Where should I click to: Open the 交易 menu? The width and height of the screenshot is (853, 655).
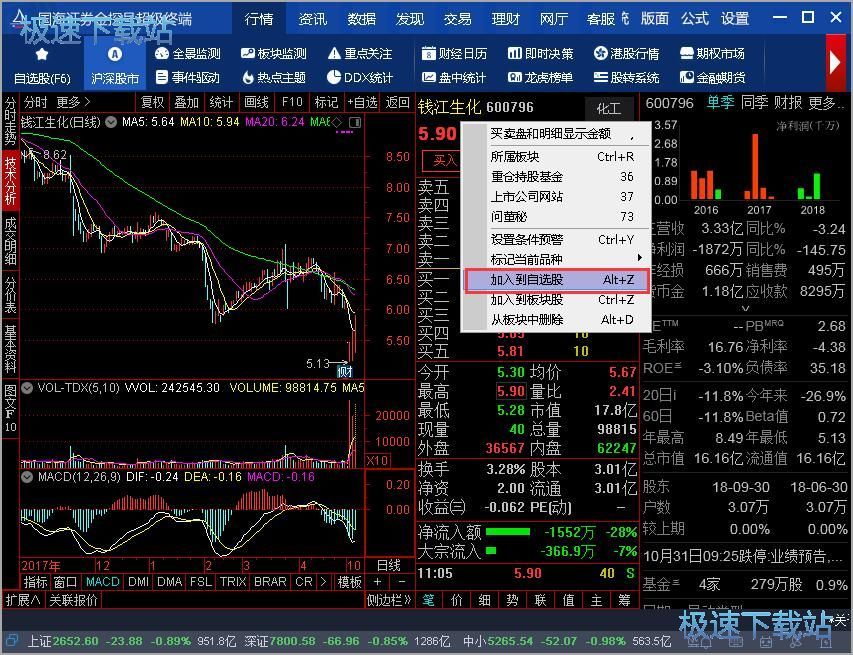458,18
